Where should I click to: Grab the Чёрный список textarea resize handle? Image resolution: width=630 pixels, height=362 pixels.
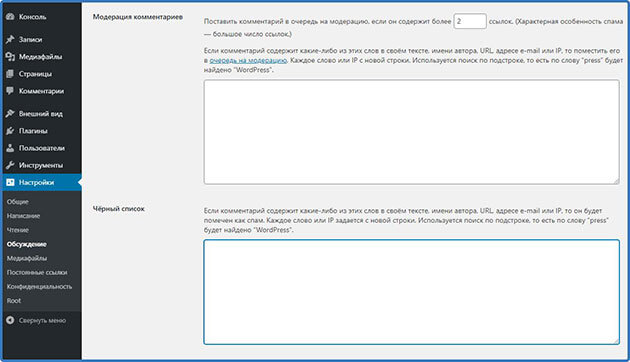pos(616,341)
